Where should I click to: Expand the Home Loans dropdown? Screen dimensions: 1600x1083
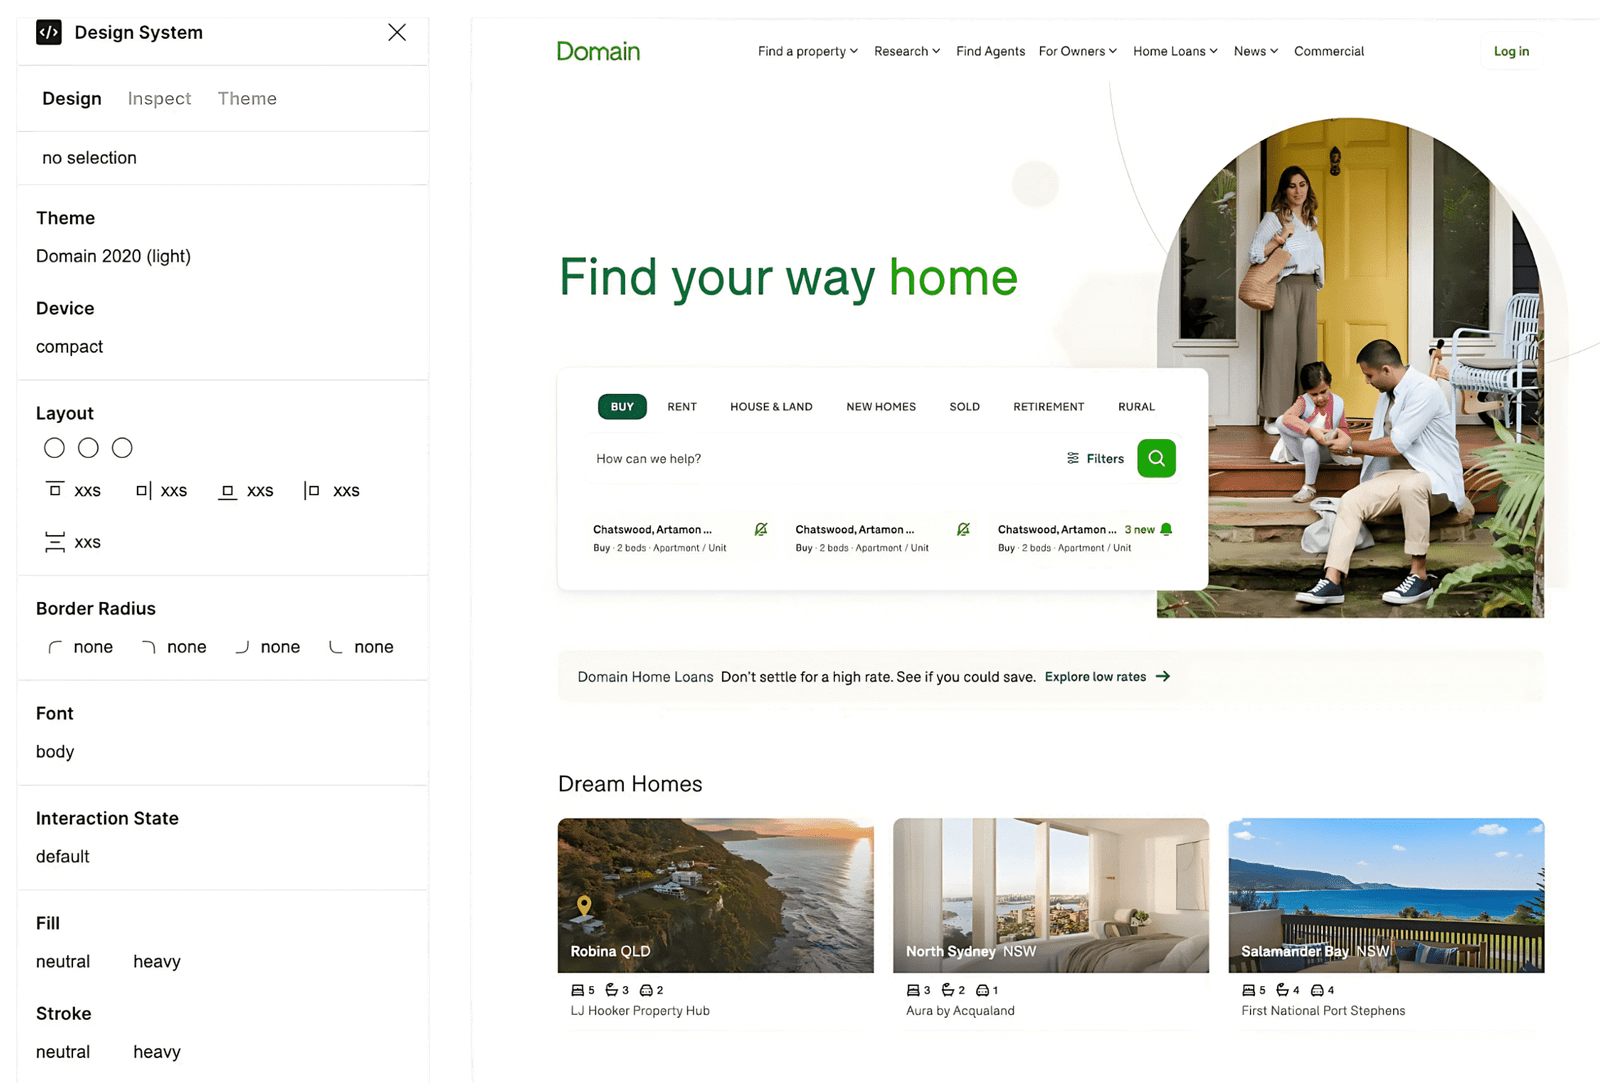point(1174,51)
